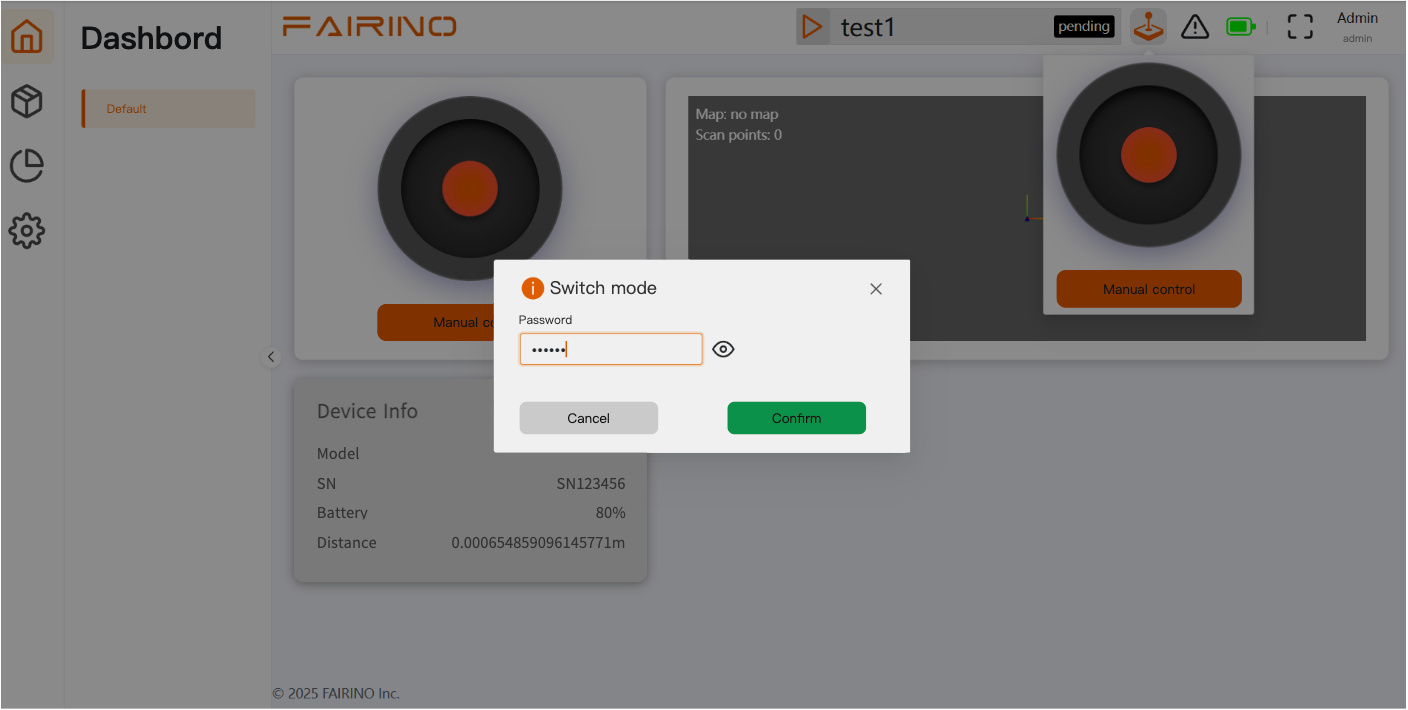Click the red joystick knob in popup
The height and width of the screenshot is (710, 1408).
click(x=1149, y=155)
